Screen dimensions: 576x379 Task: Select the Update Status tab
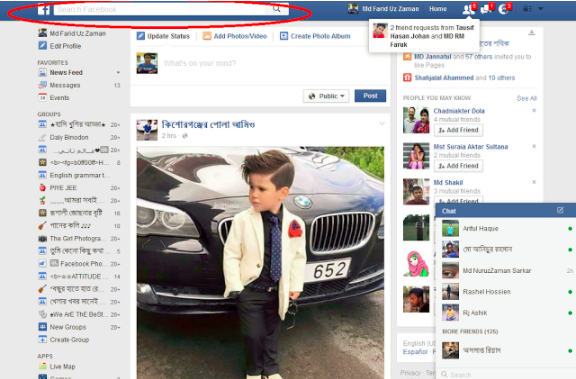pos(163,36)
